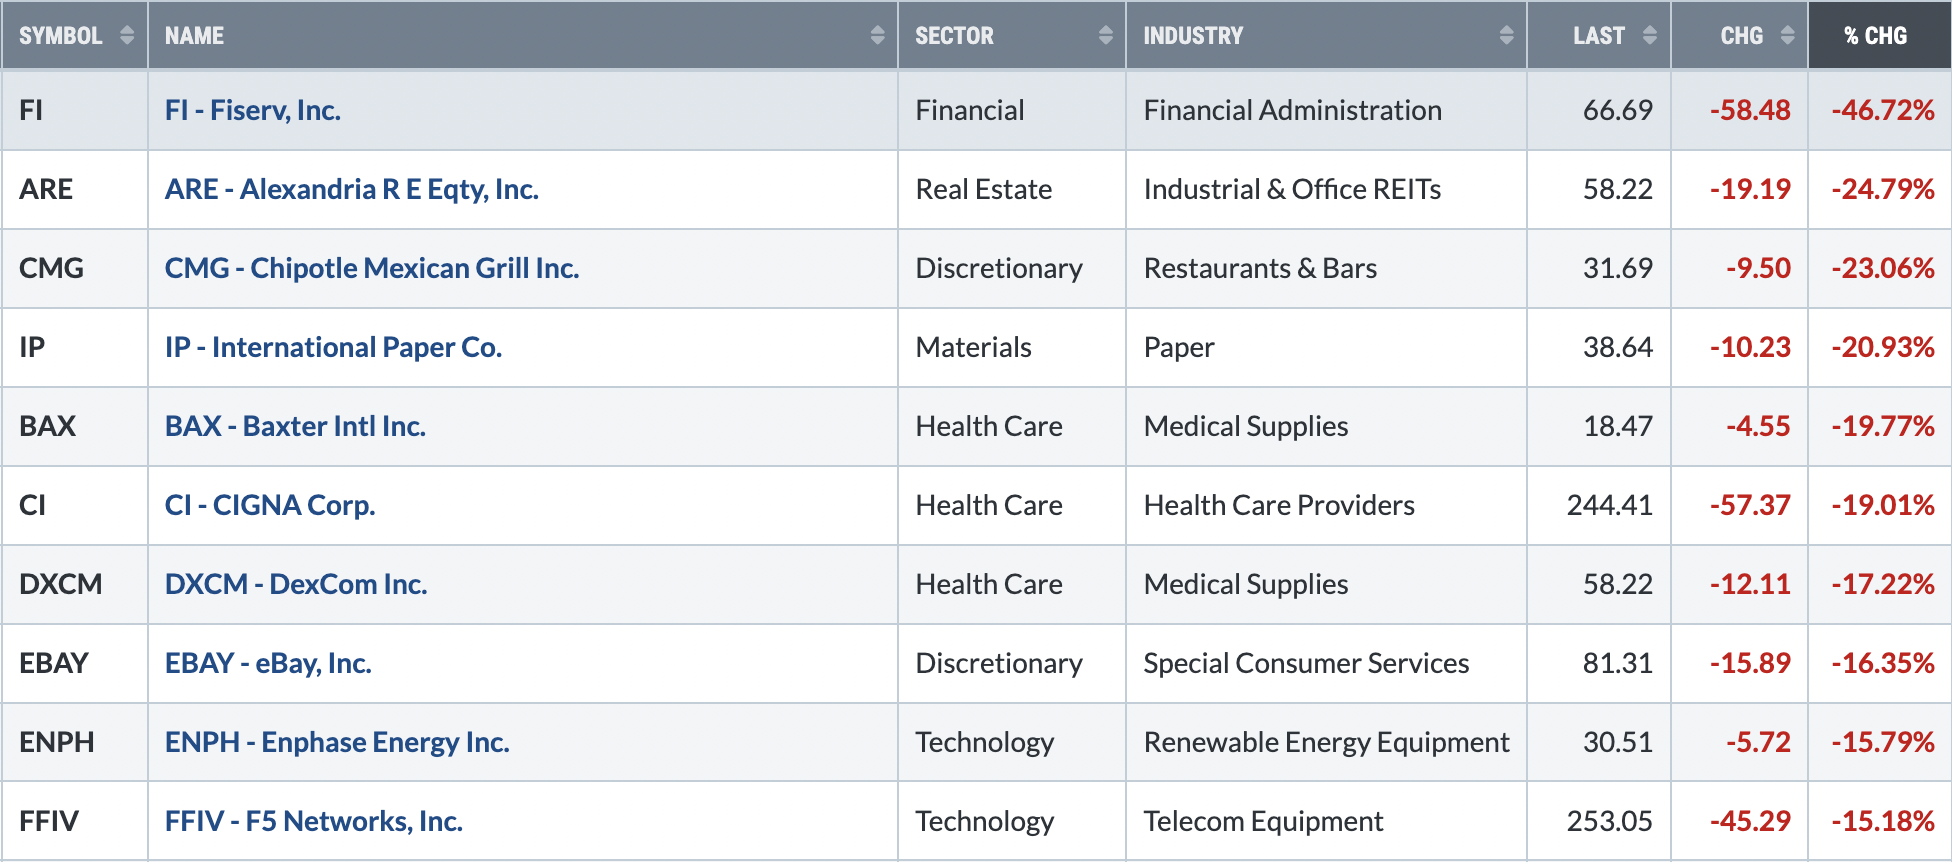
Task: Click sort arrows icon in SECTOR column
Action: 1105,35
